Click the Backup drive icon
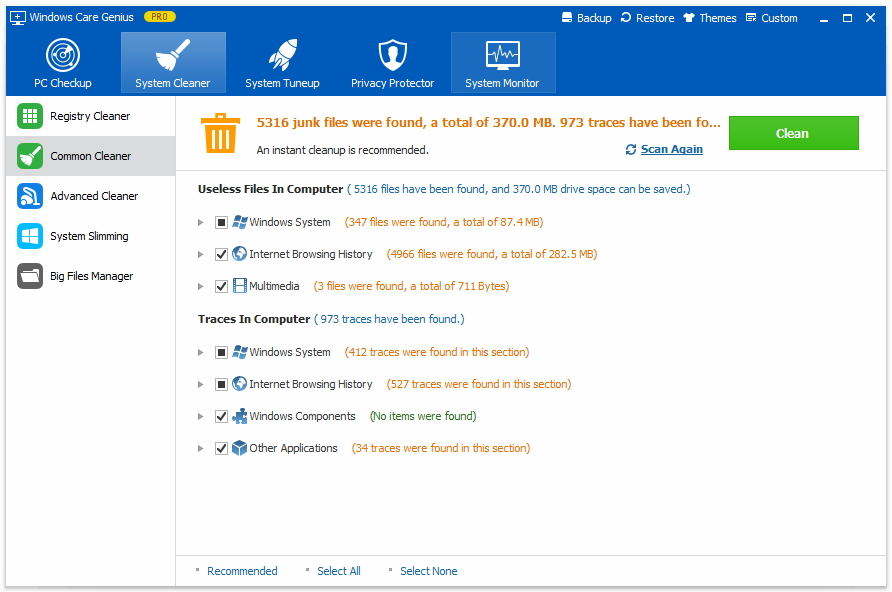This screenshot has height=592, width=892. tap(567, 18)
